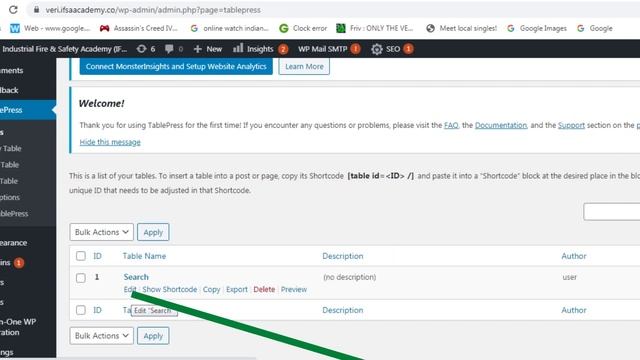Sort by the Table Name column header
The width and height of the screenshot is (640, 360).
tap(144, 256)
